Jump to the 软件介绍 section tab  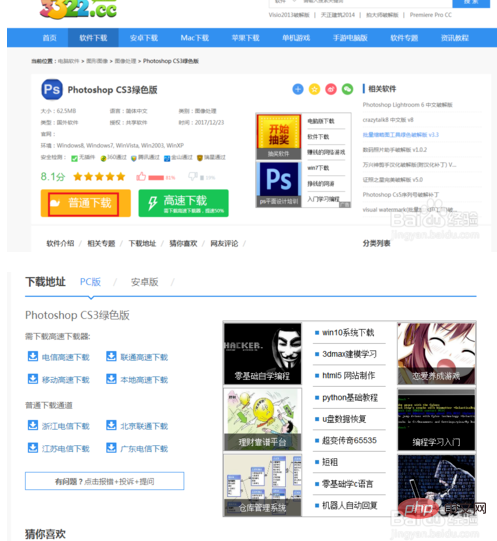coord(60,243)
